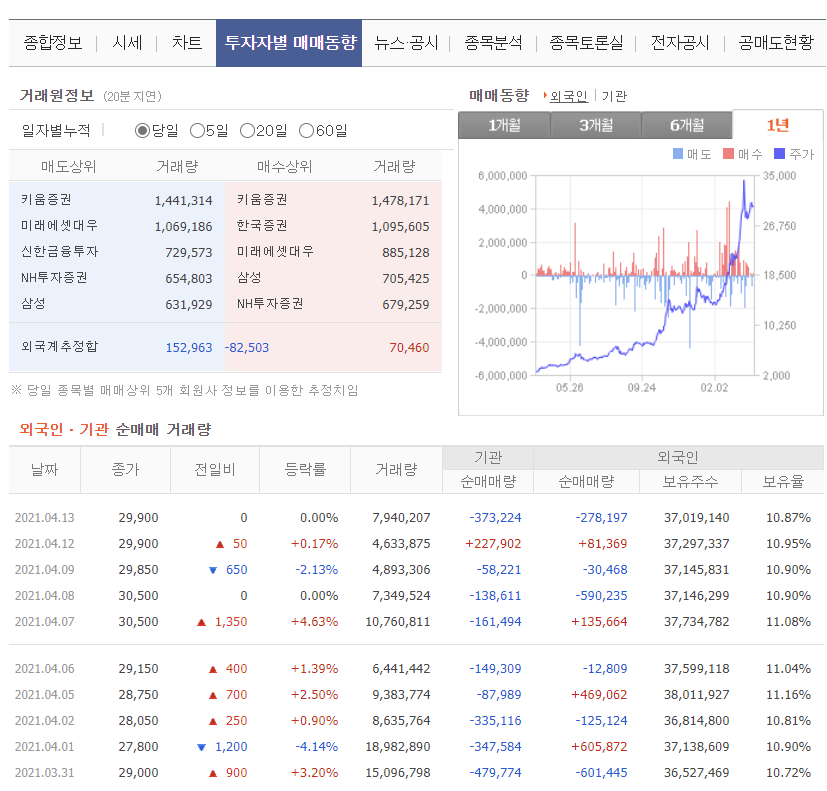Click the foreign net value +605,872
The image size is (827, 791).
599,747
